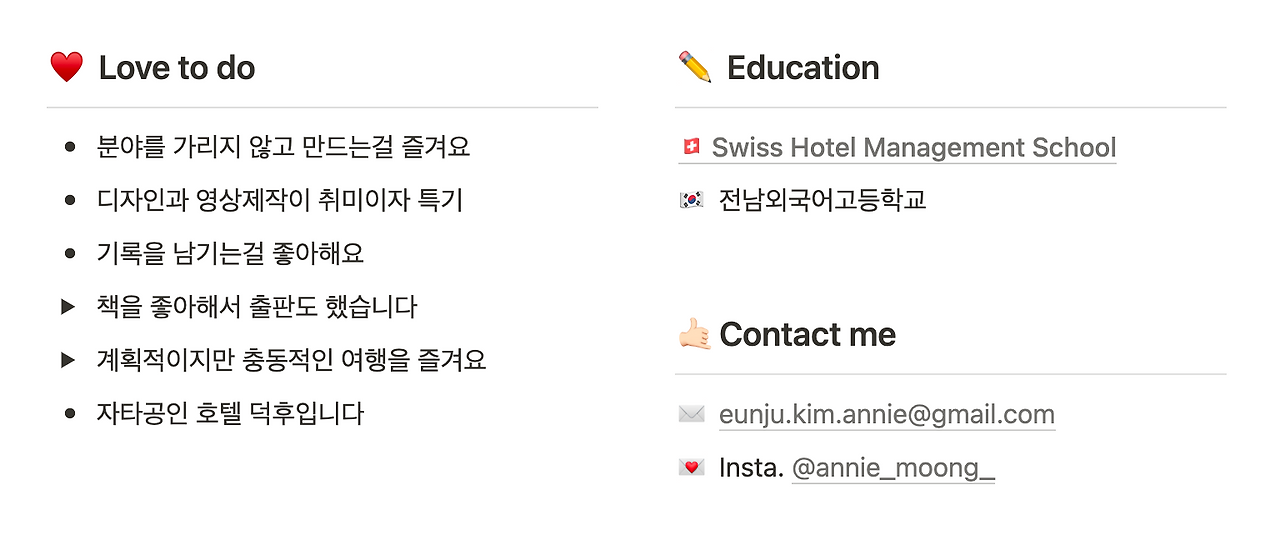Open the Swiss Hotel Management School link
The image size is (1280, 540).
point(914,148)
